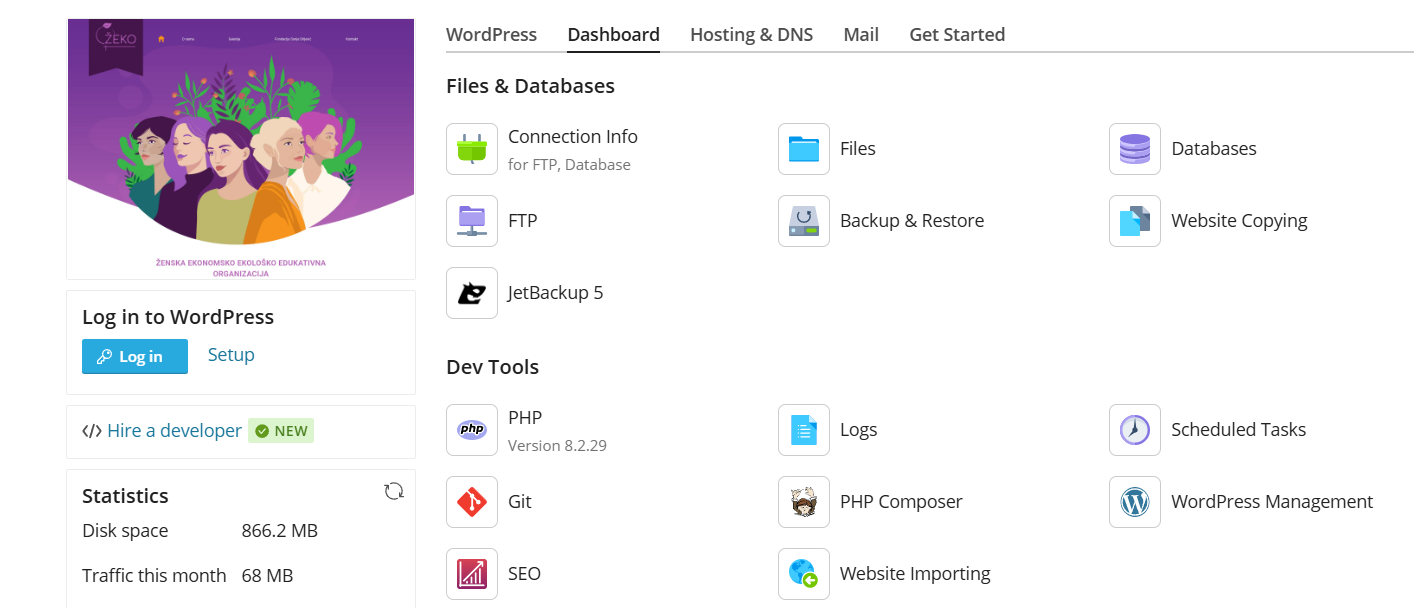1414x608 pixels.
Task: Click the Git link text
Action: pos(520,502)
